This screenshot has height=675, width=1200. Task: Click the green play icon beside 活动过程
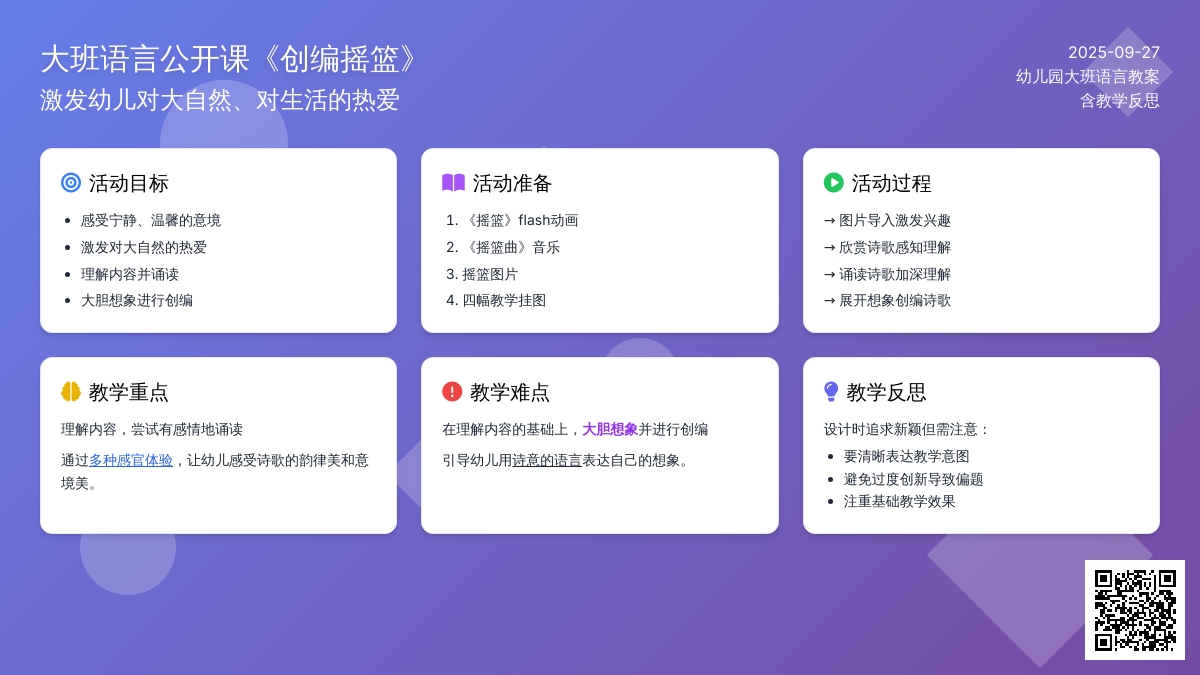point(833,183)
